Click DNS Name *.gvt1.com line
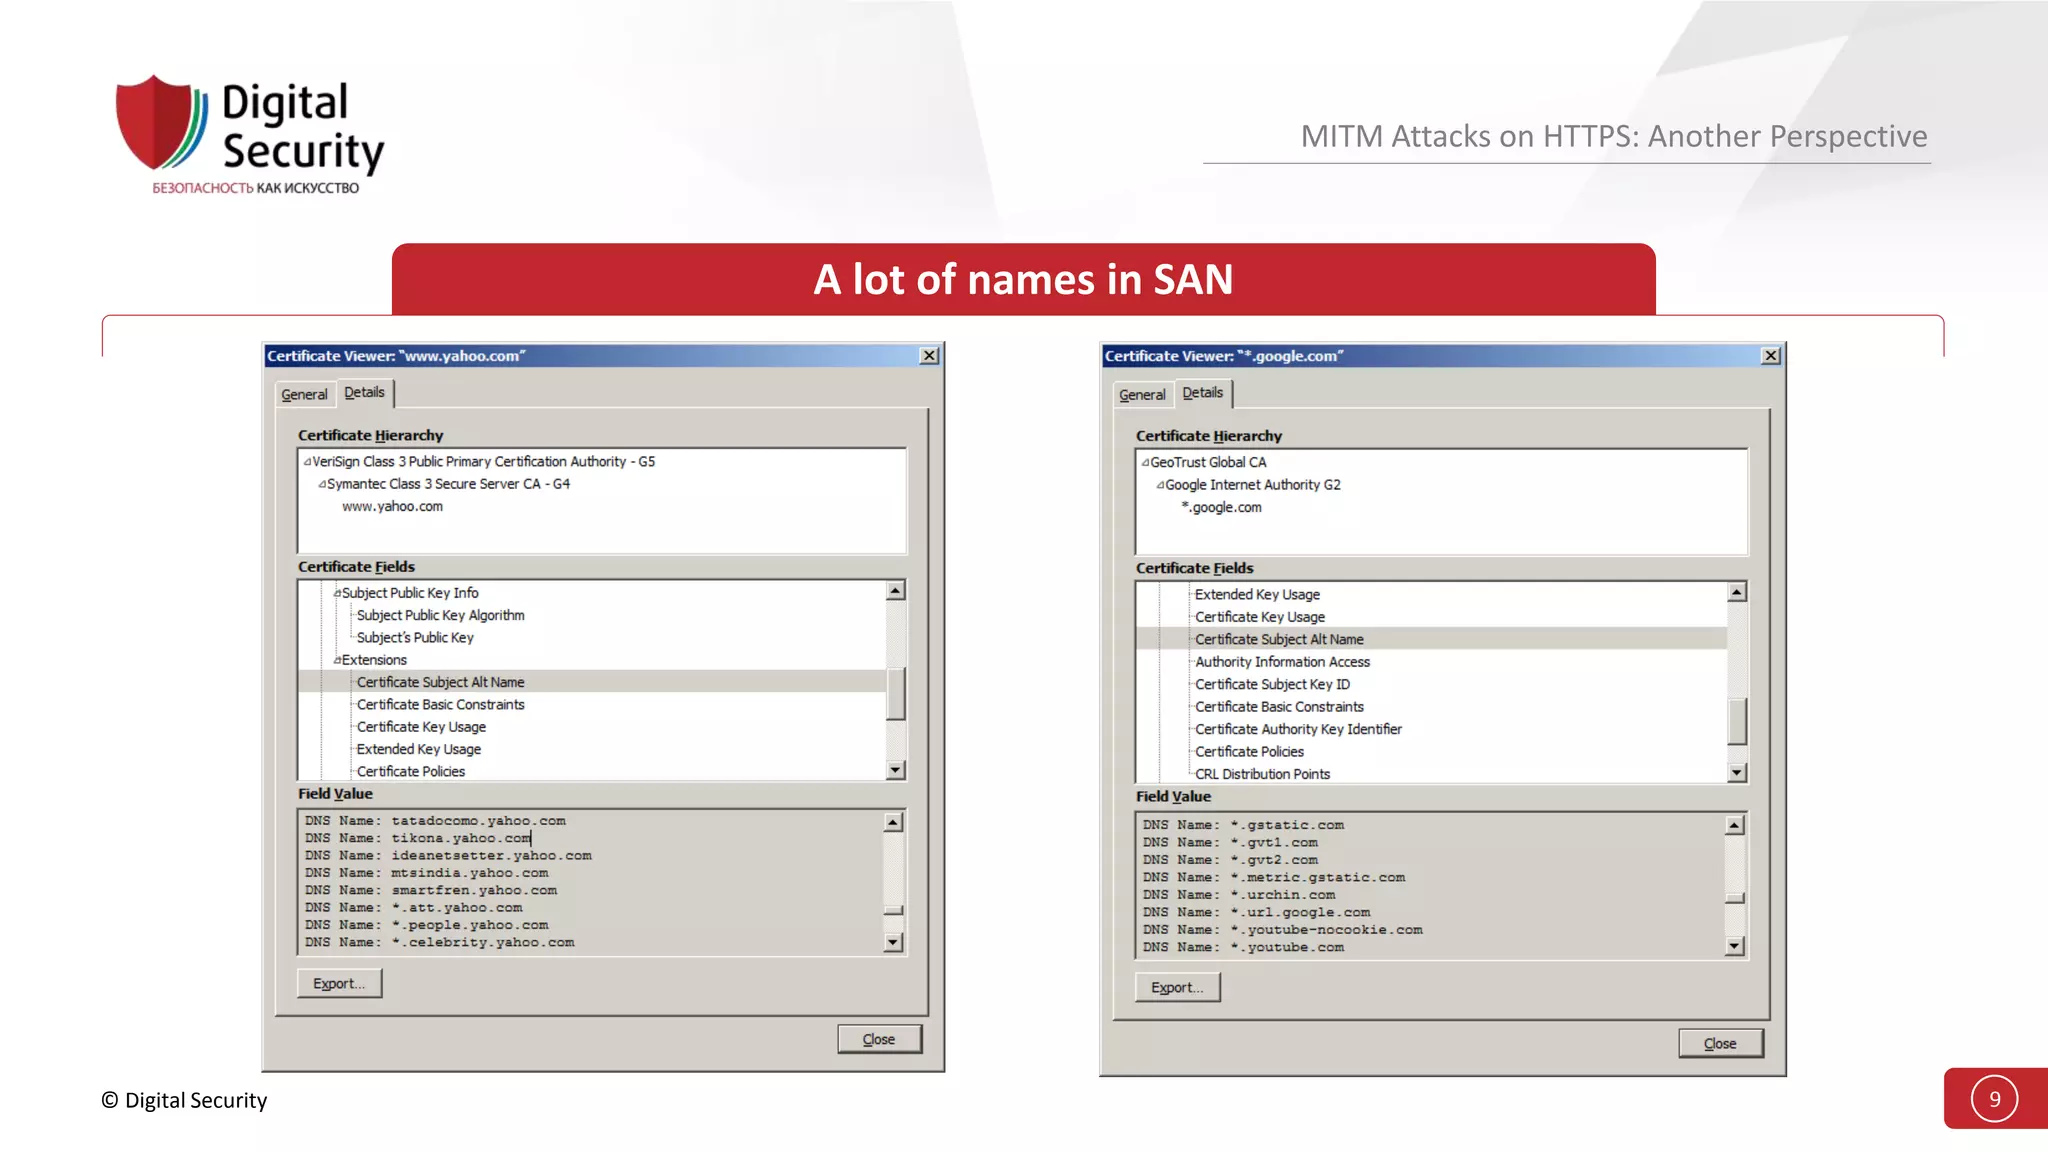The width and height of the screenshot is (2048, 1152). point(1230,842)
